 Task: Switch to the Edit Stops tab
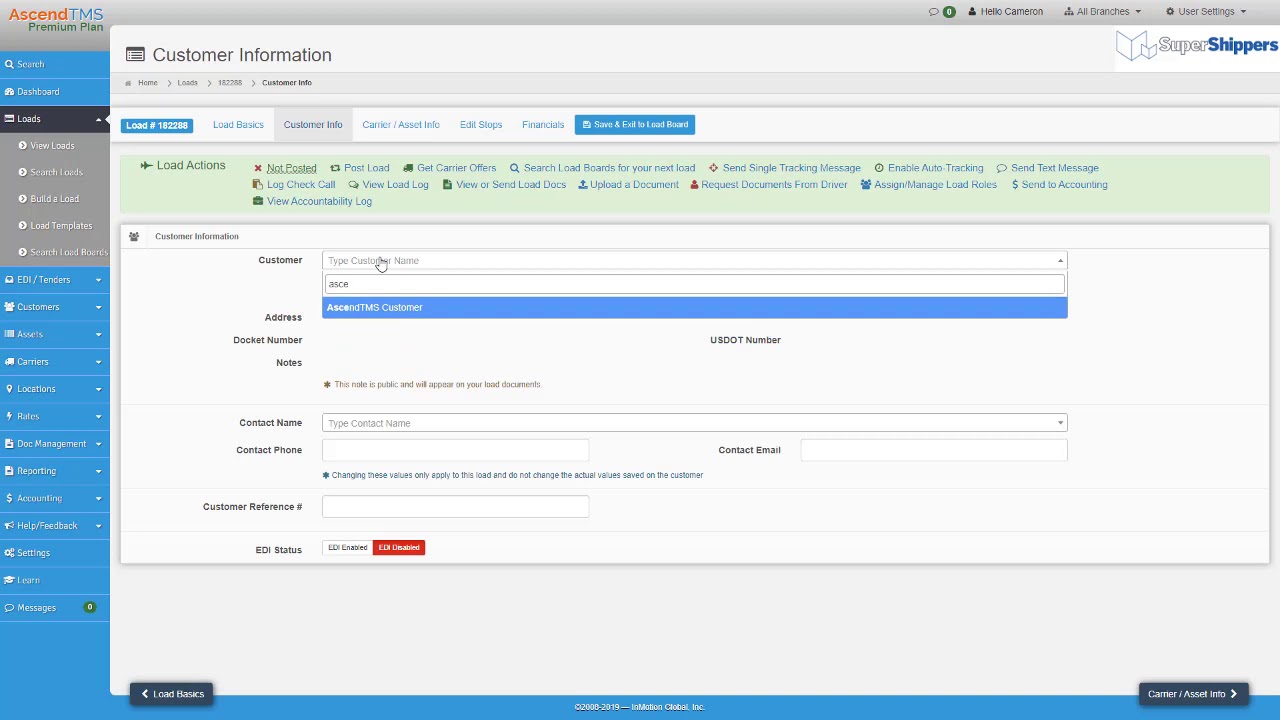pyautogui.click(x=481, y=125)
